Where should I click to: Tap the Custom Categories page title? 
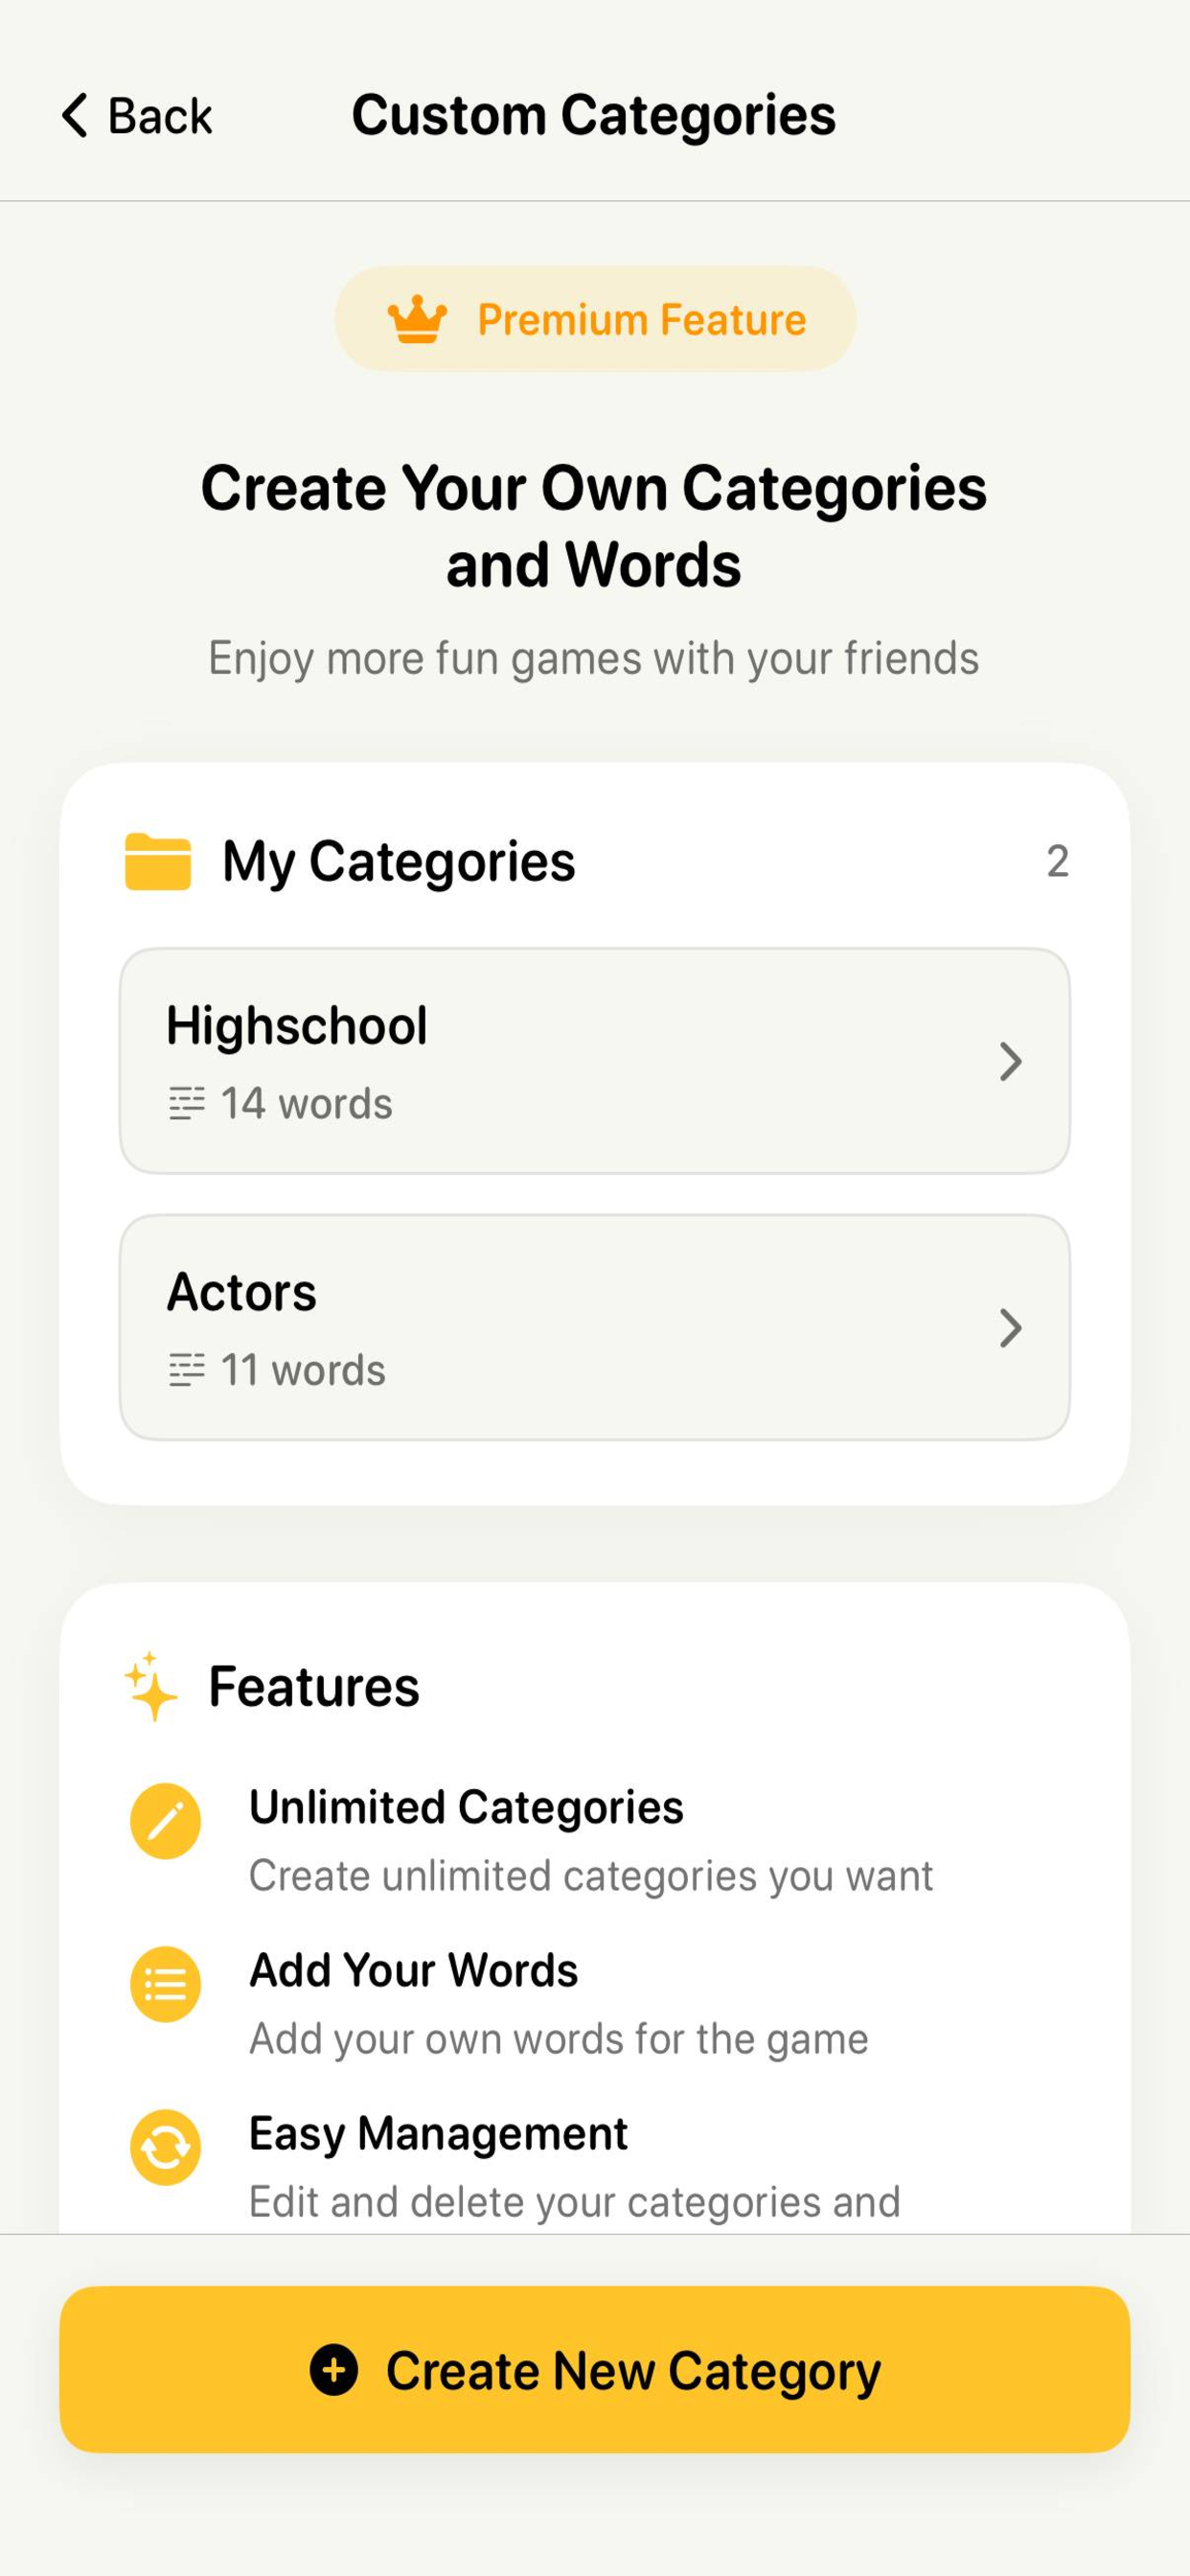tap(593, 115)
